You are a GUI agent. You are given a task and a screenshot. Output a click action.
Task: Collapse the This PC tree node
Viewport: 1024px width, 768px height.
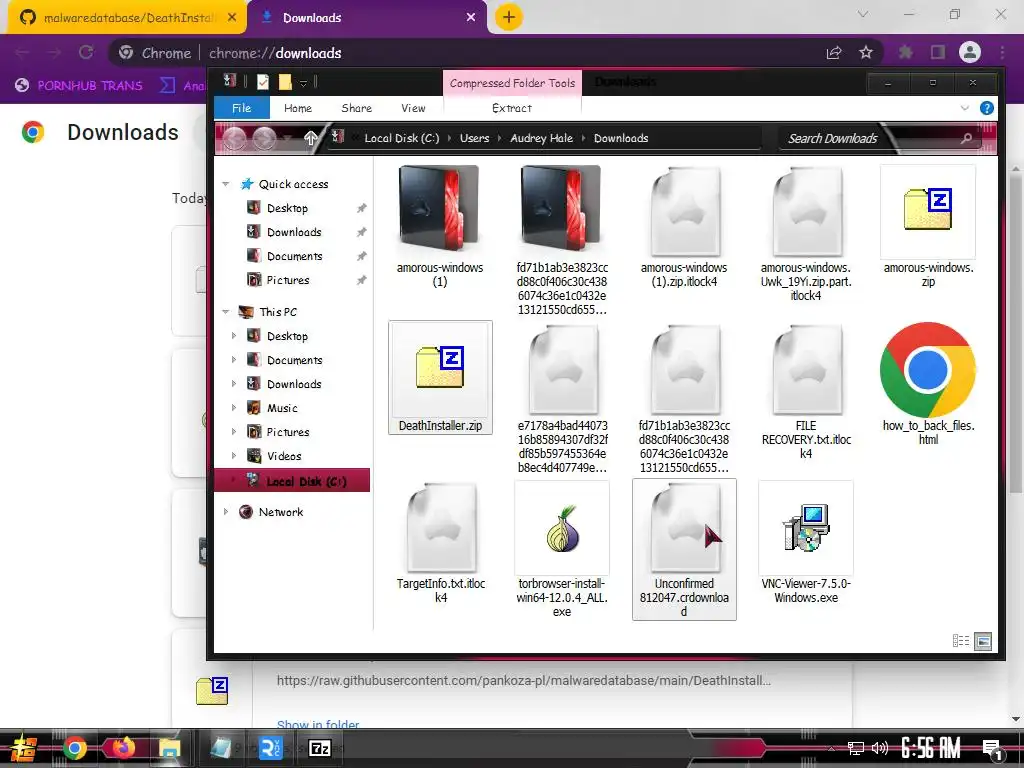(x=226, y=312)
